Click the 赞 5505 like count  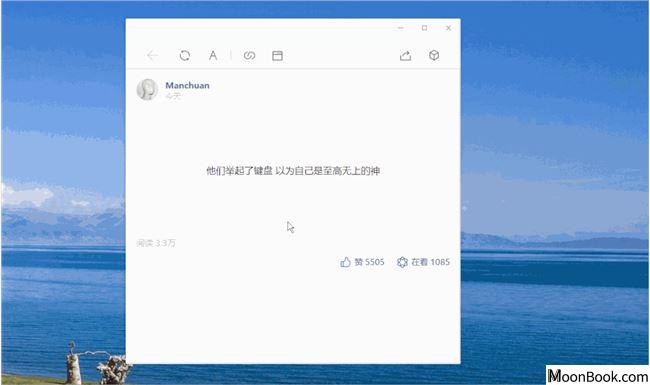(369, 262)
